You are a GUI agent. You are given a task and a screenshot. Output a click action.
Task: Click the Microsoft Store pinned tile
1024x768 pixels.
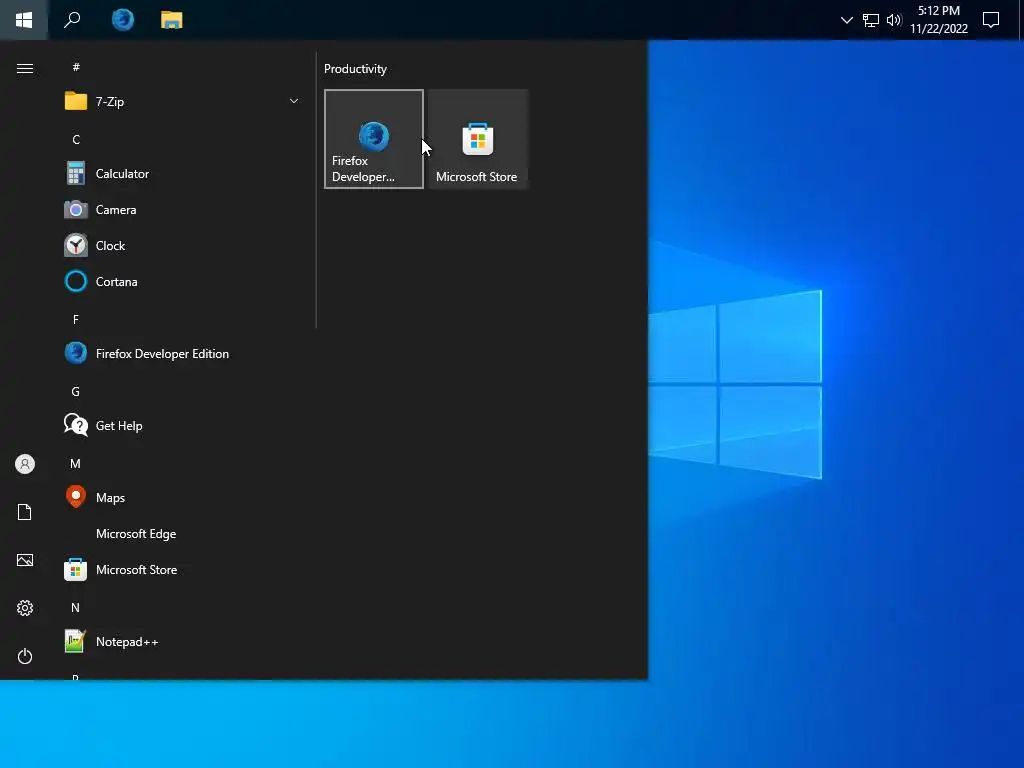click(477, 139)
